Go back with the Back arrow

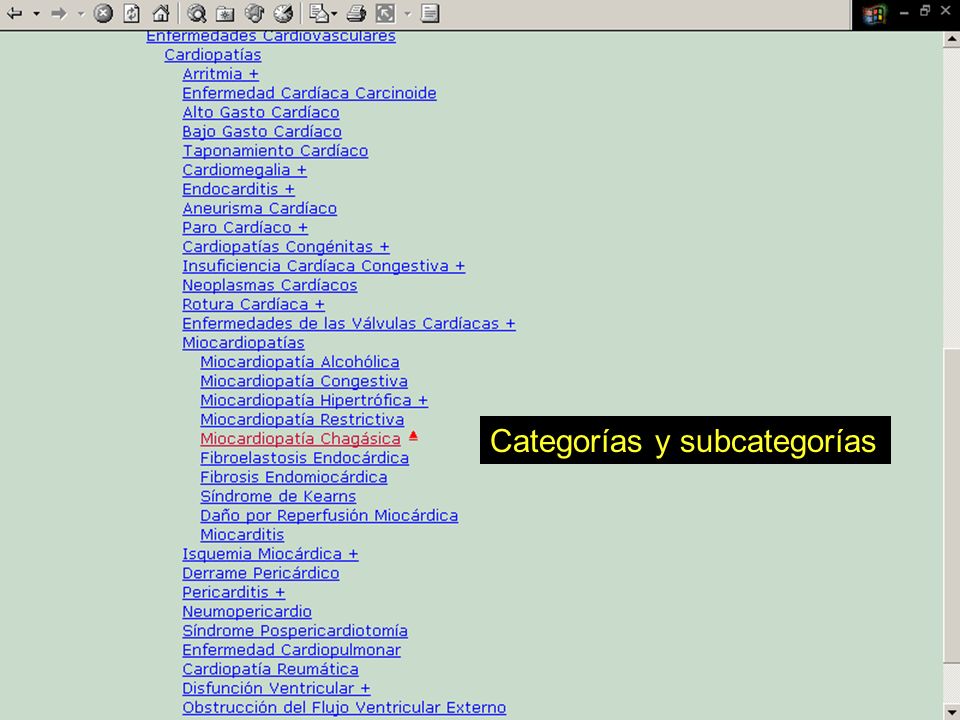tap(15, 13)
